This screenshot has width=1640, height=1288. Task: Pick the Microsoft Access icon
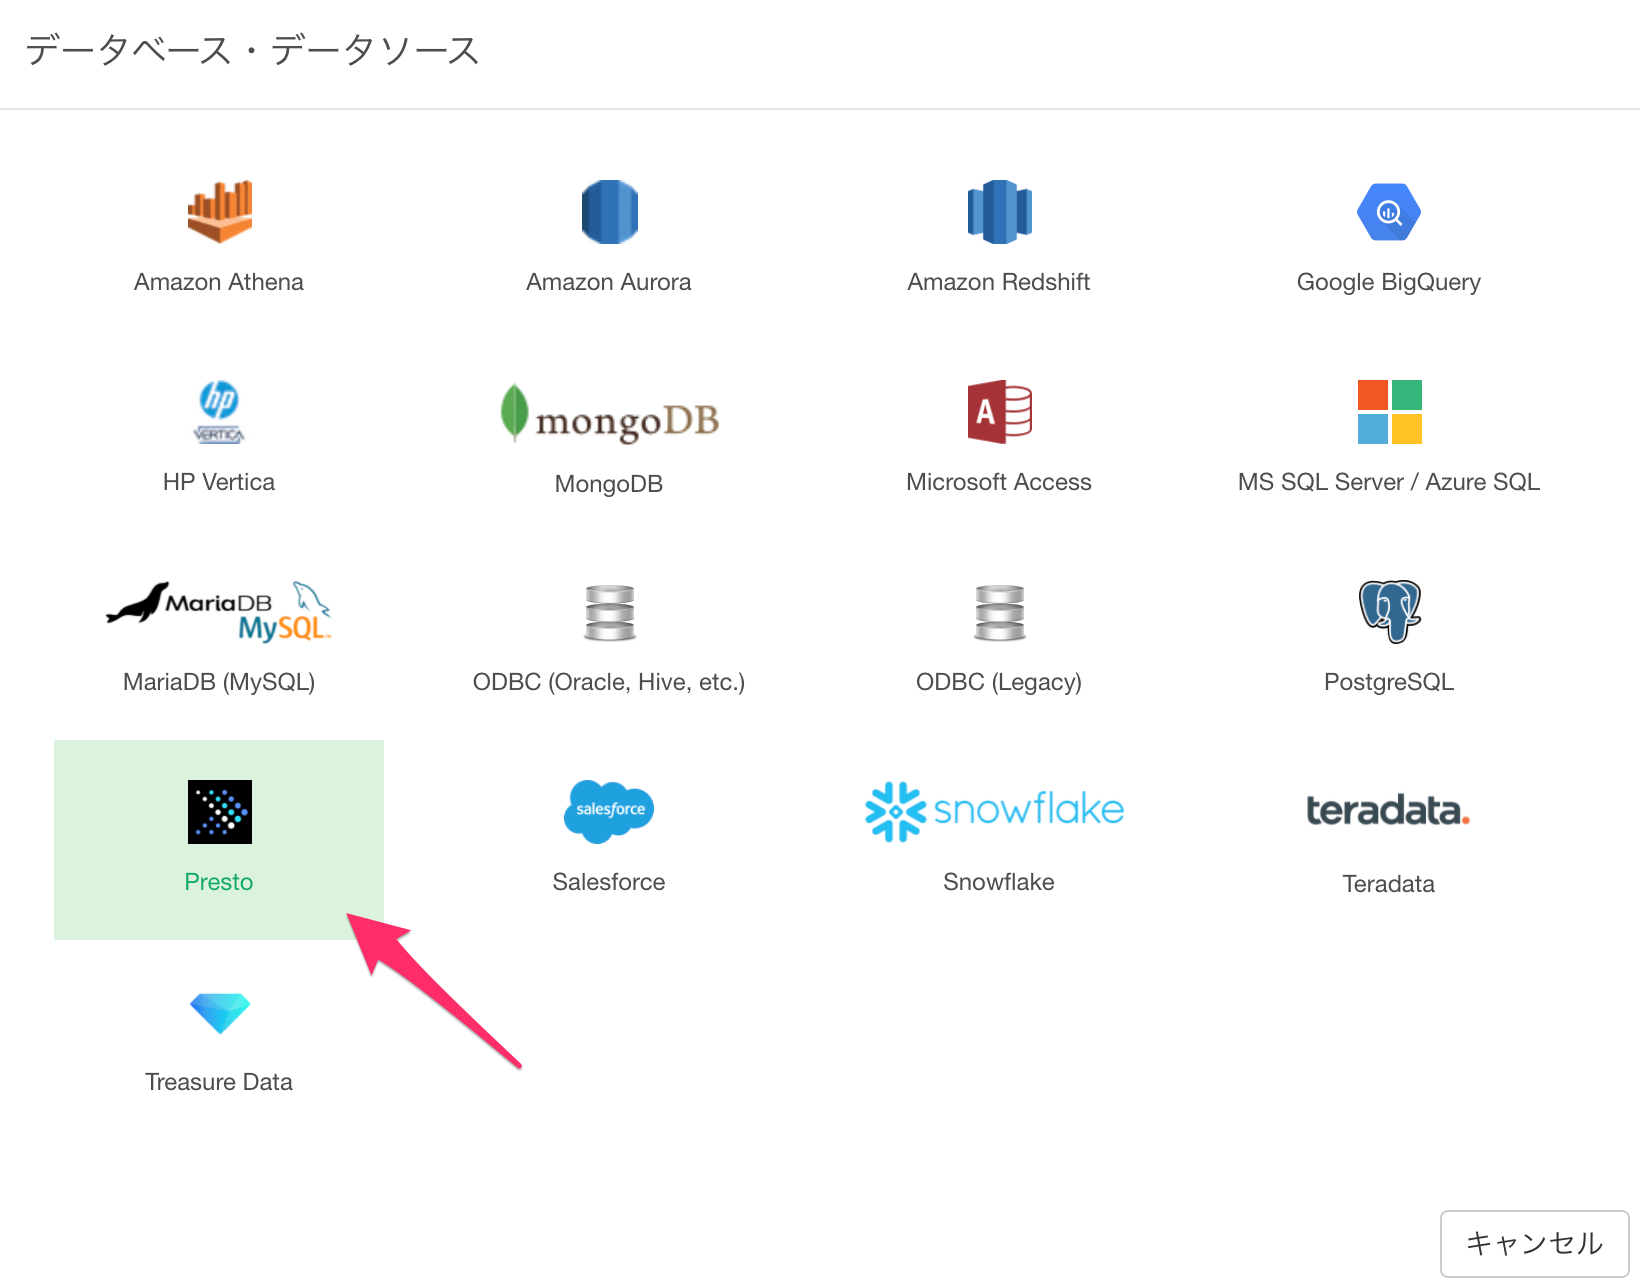point(999,412)
